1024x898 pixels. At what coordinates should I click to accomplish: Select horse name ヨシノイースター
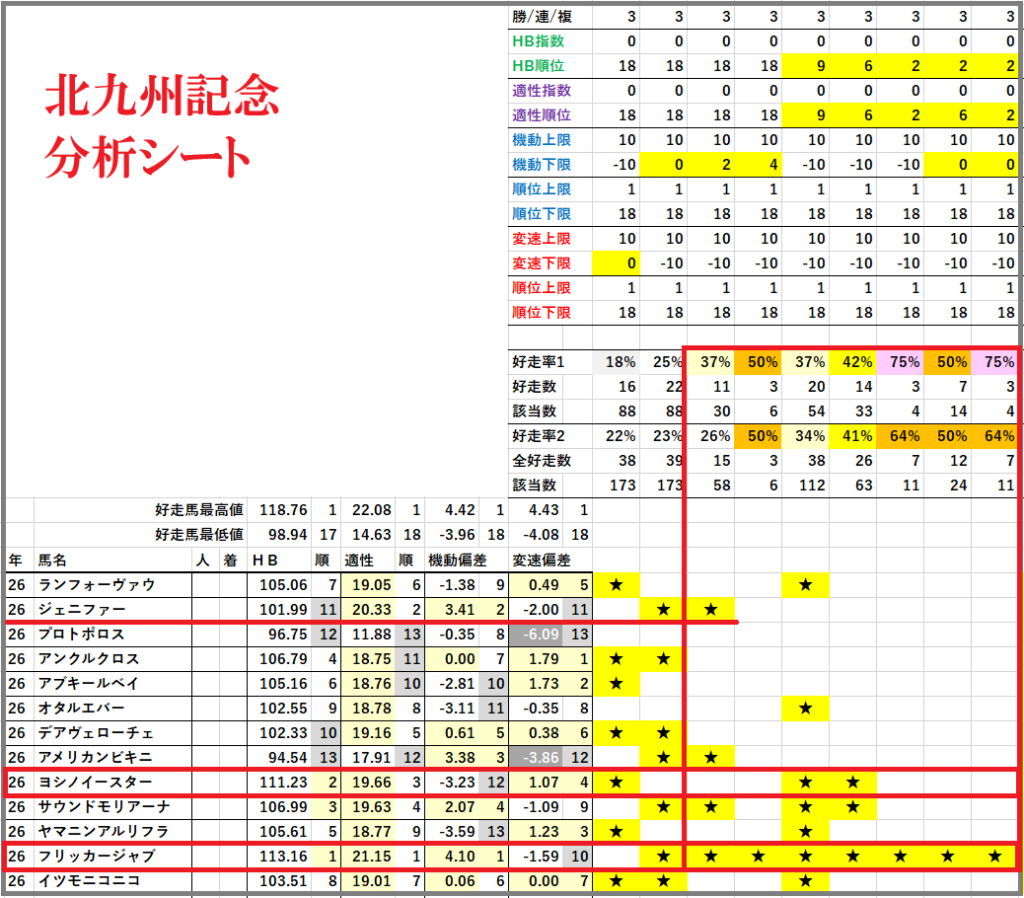pos(95,782)
